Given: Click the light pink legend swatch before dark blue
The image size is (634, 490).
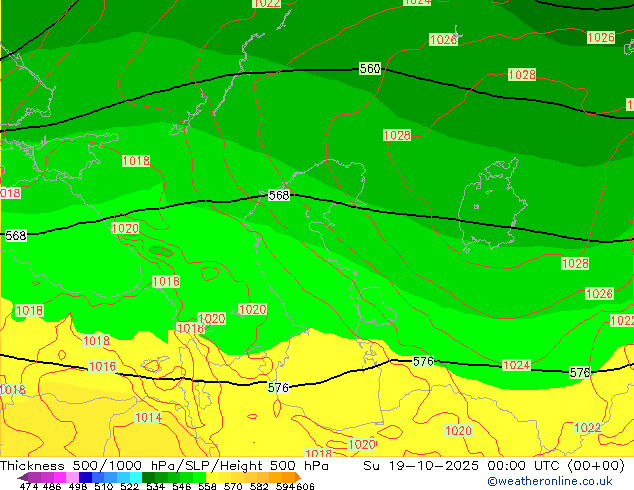Looking at the screenshot, I should [72, 477].
